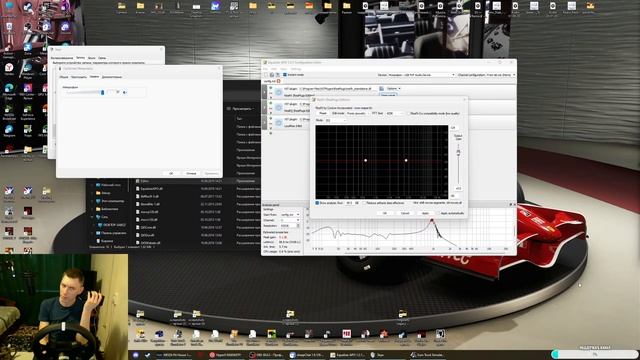Switch to Общие tab in microphone properties

pos(64,77)
